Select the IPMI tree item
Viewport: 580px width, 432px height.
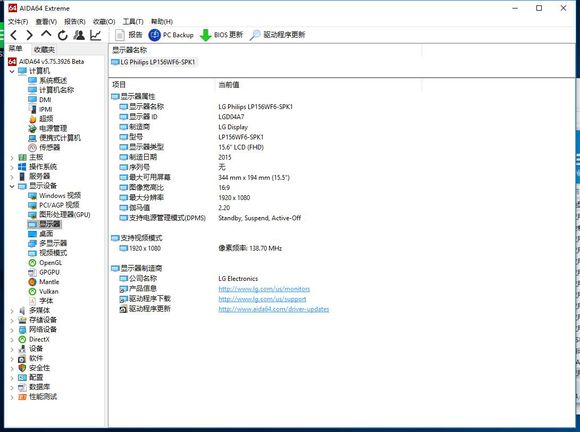tap(40, 109)
